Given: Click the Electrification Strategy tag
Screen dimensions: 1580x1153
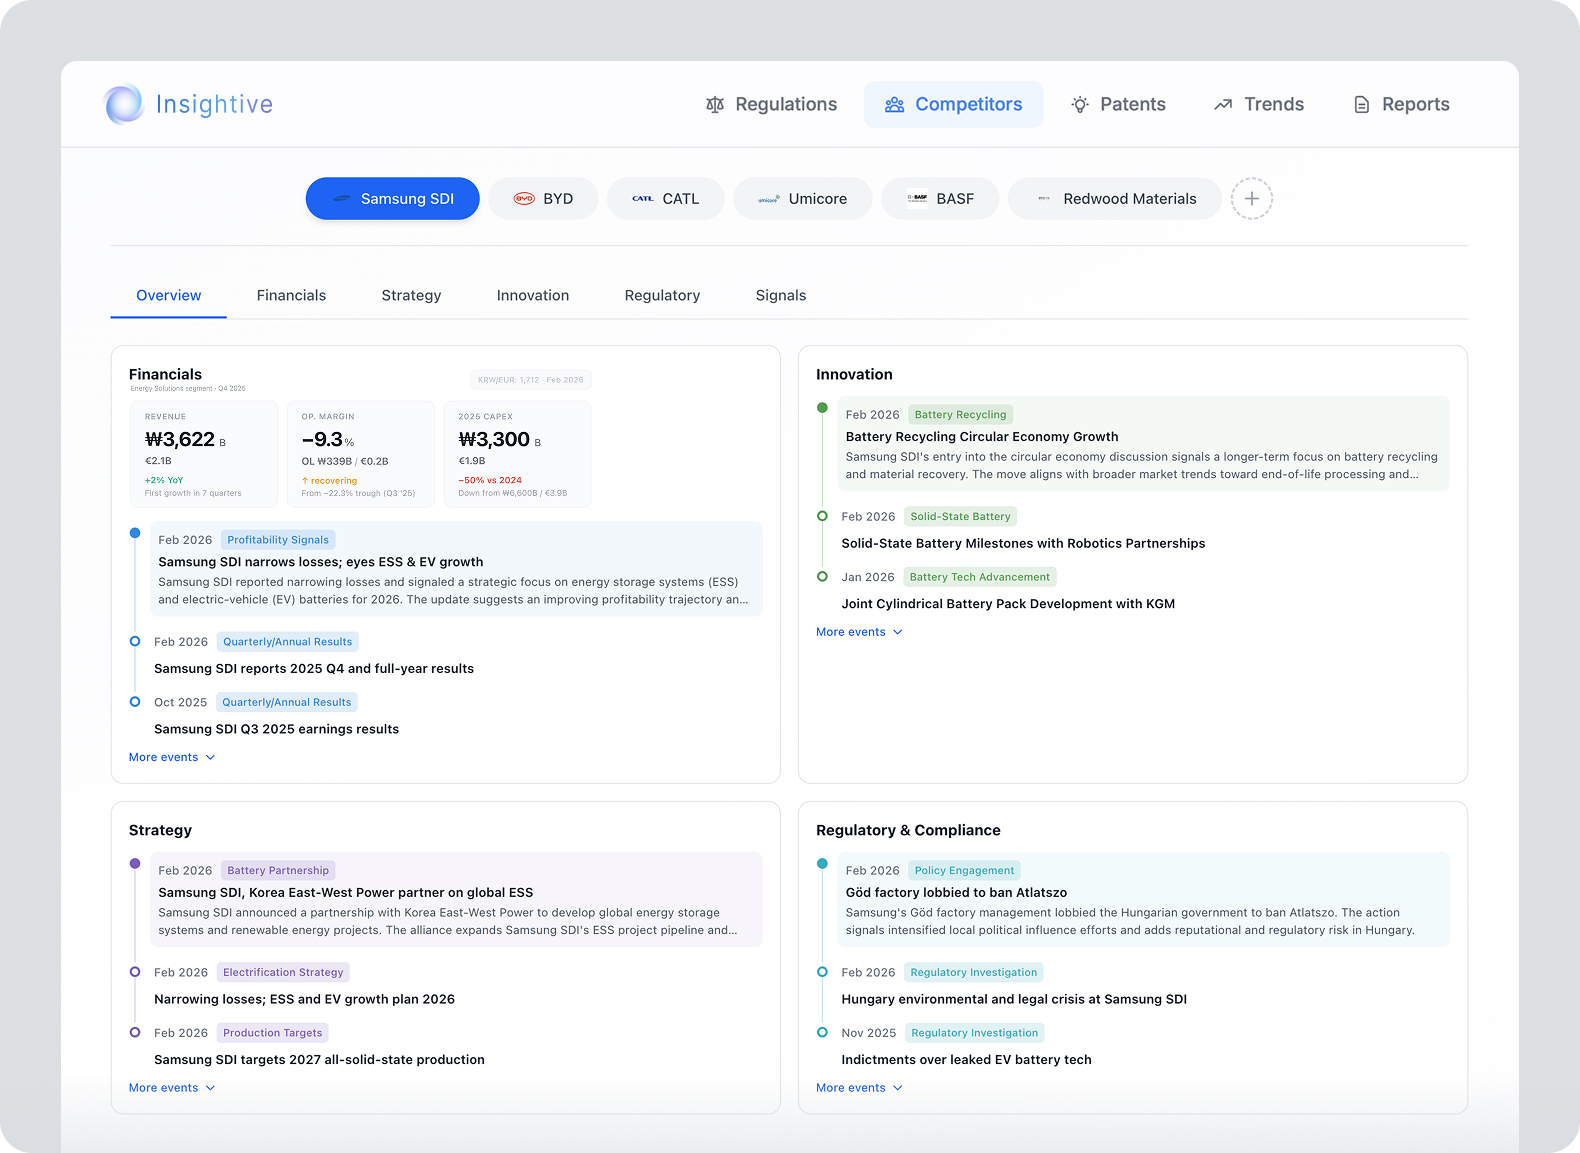Looking at the screenshot, I should [283, 972].
